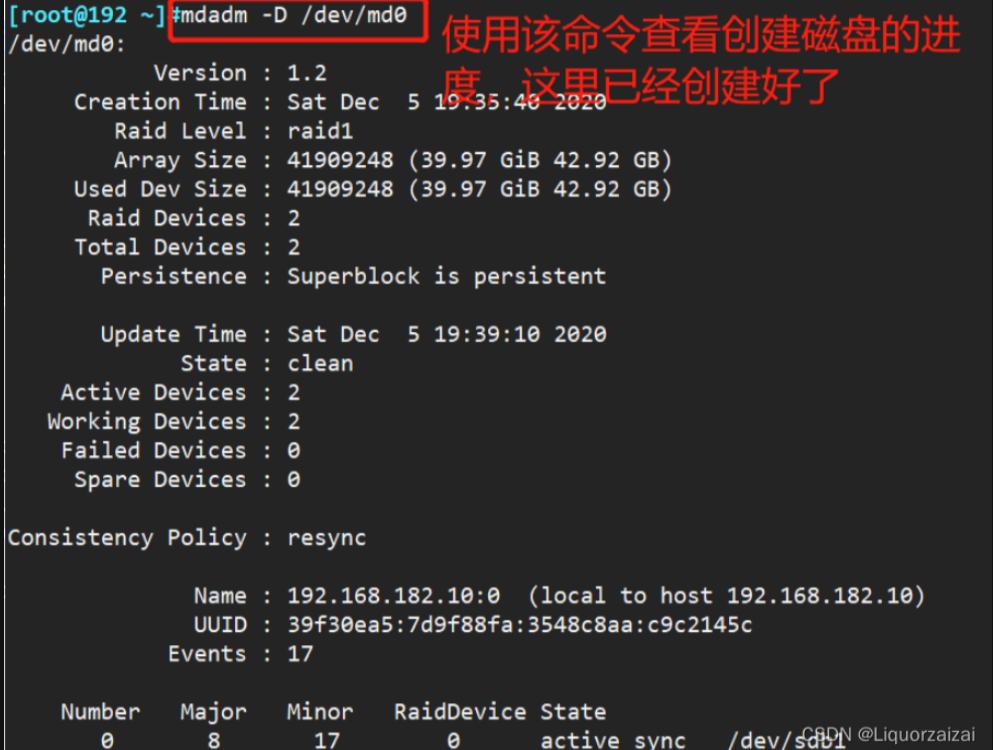Screen dimensions: 993x750
Task: Click the Total Devices line
Action: 187,248
